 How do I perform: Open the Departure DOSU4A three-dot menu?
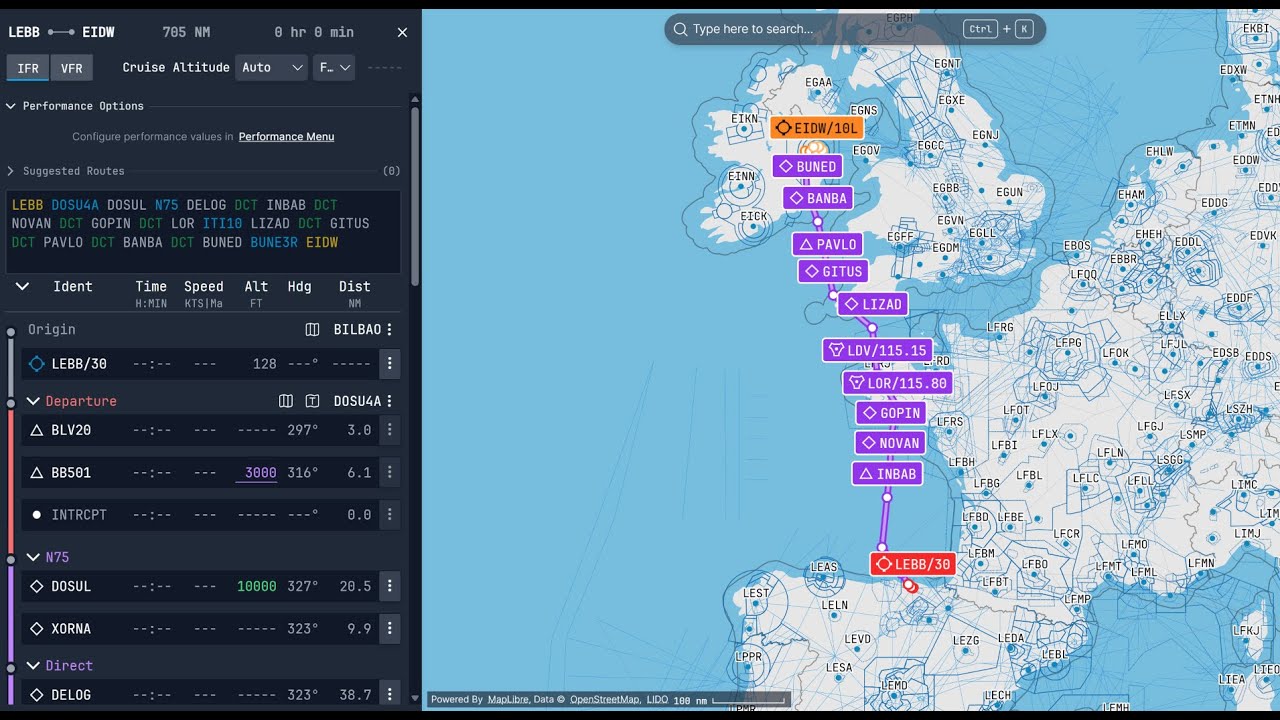389,401
